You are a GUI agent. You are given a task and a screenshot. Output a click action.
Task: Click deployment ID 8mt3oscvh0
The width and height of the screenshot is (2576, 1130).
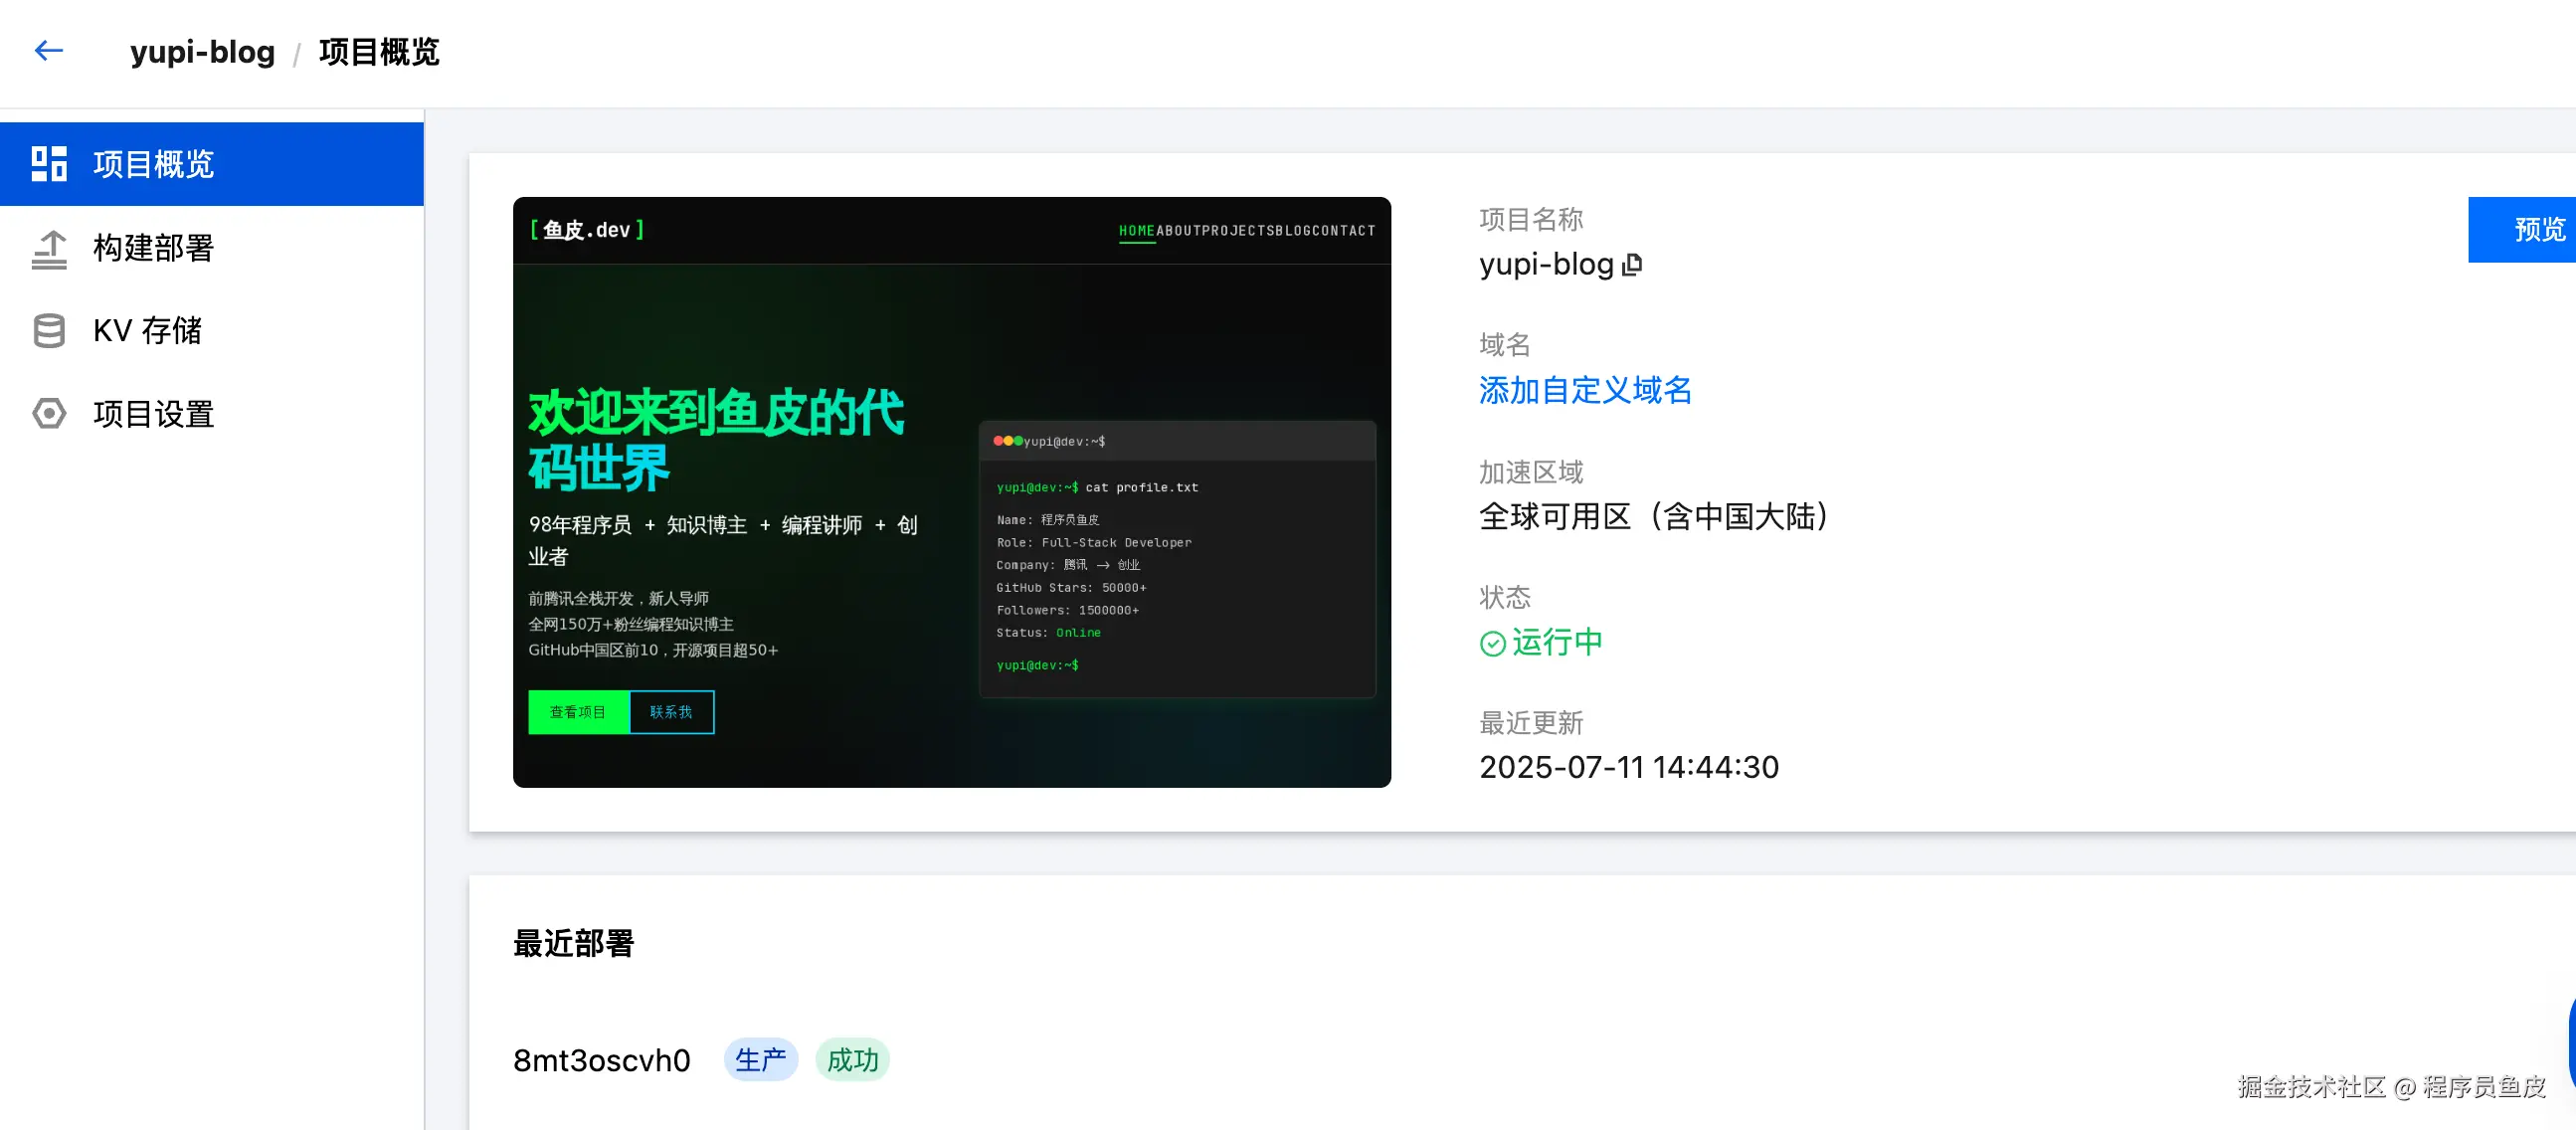(601, 1060)
